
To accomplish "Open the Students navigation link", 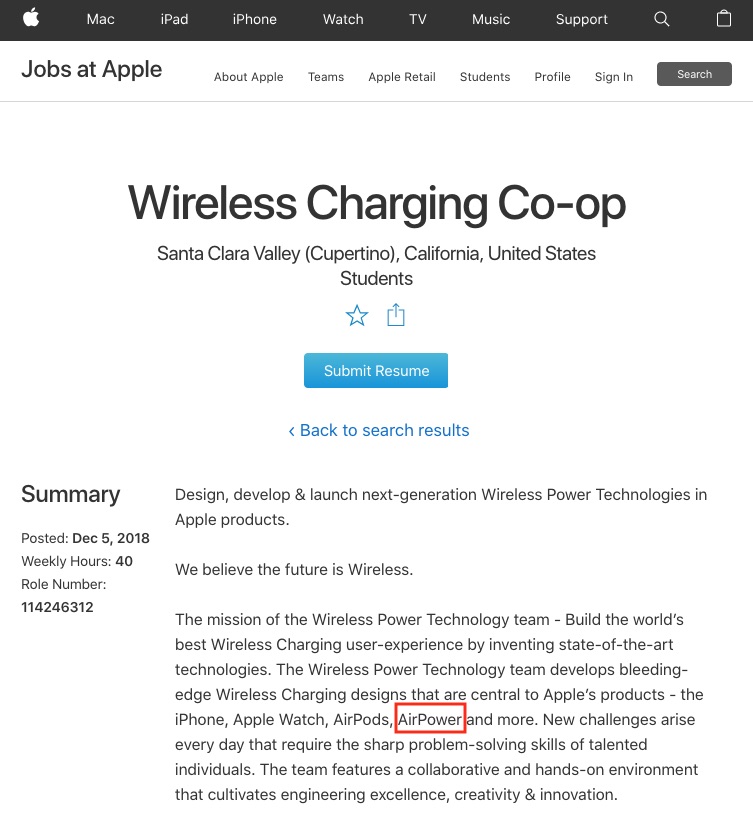I will [485, 77].
